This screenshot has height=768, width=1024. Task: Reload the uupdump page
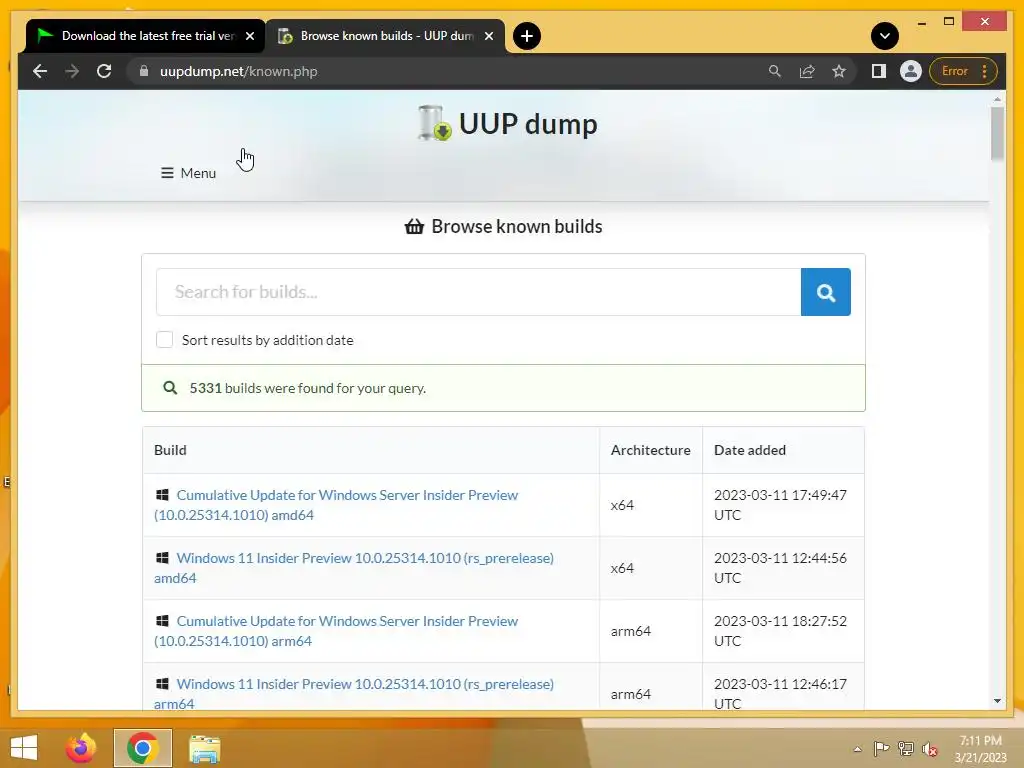[104, 71]
